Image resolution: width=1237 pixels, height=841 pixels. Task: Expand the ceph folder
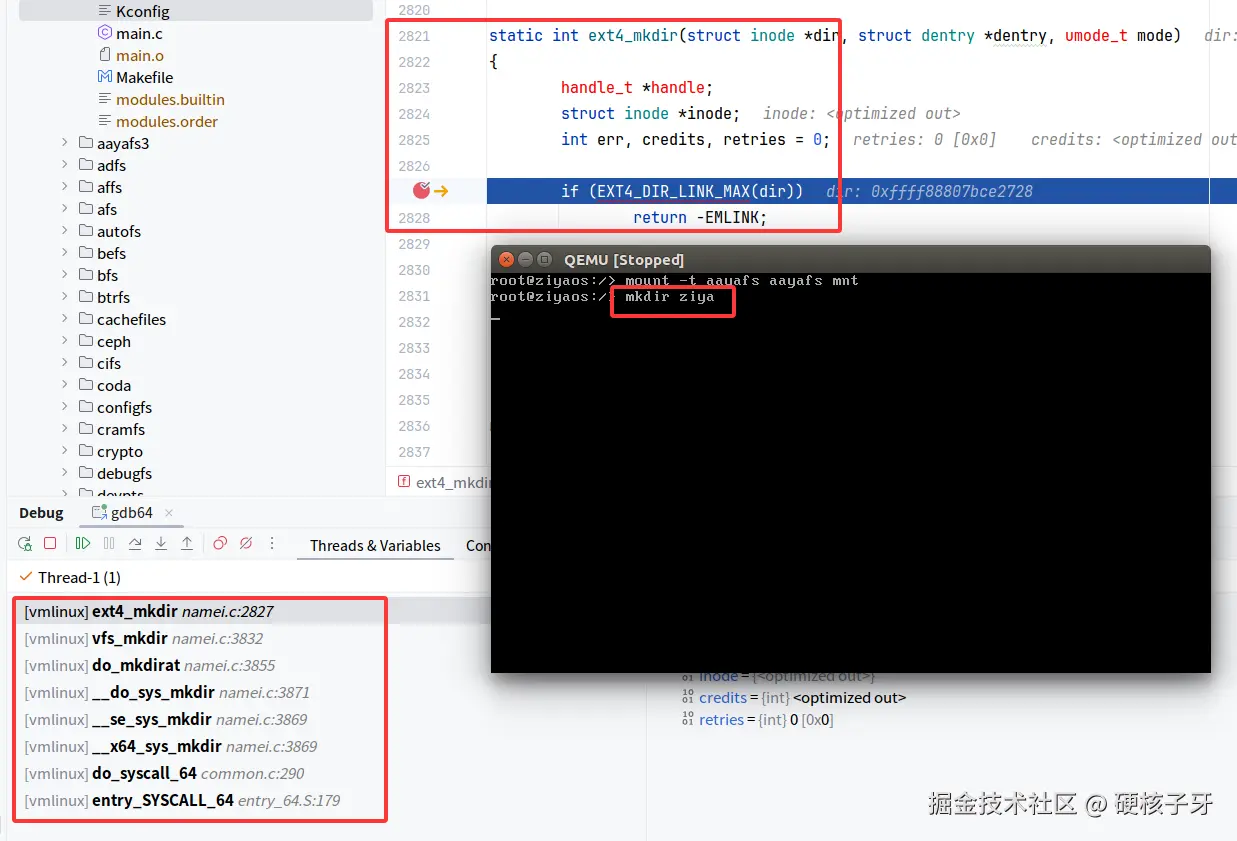(x=66, y=341)
